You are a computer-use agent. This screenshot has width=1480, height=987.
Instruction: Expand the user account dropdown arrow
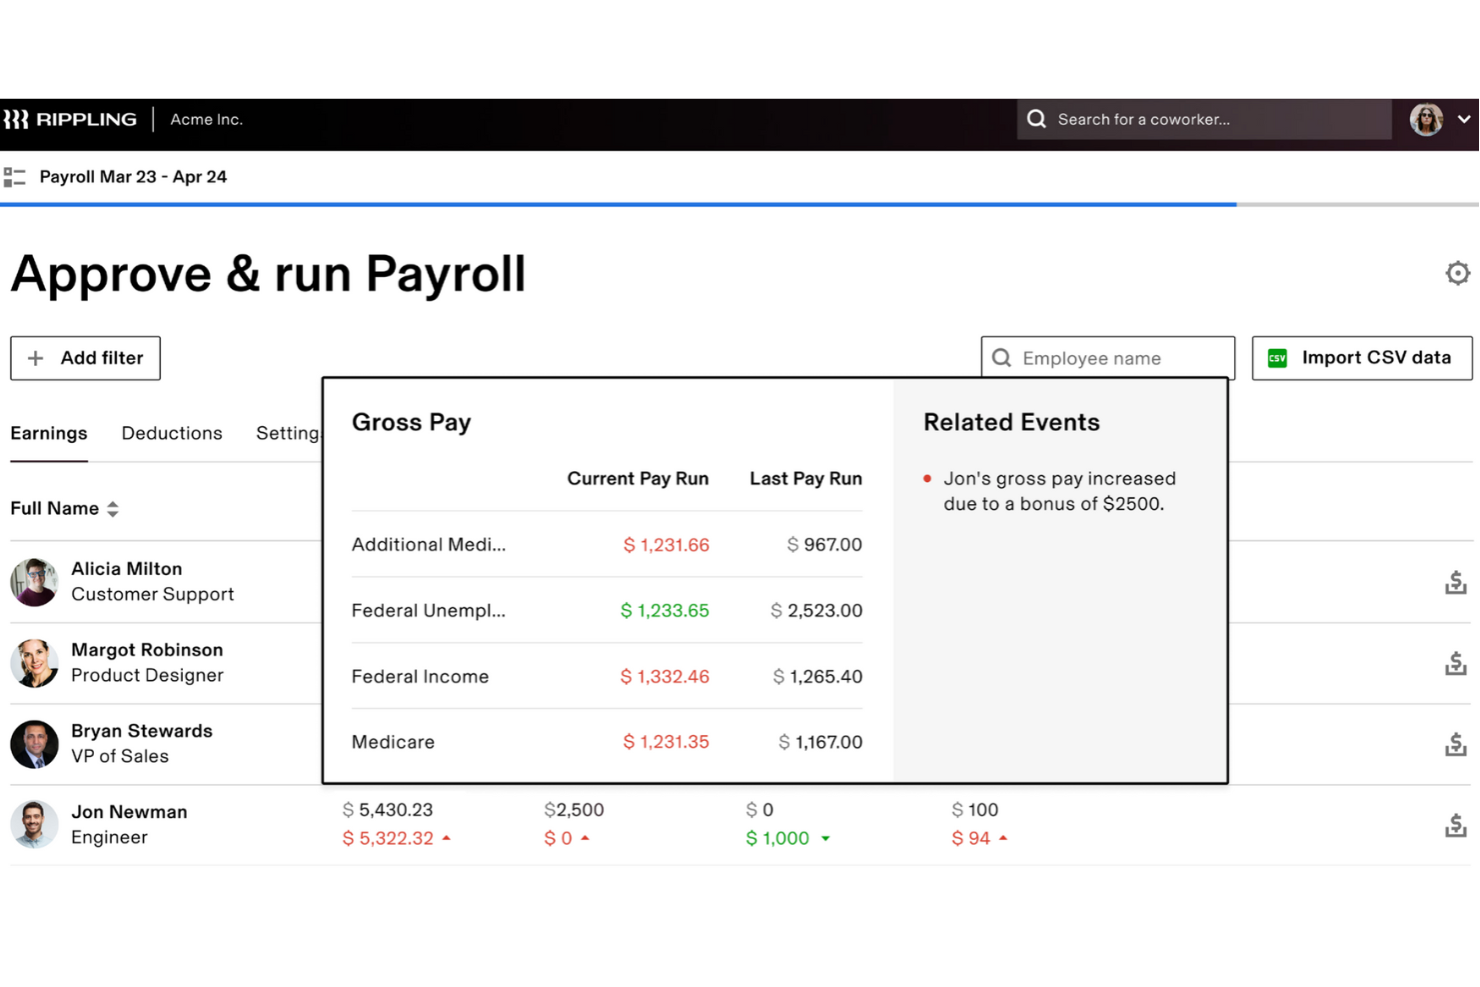(x=1464, y=119)
